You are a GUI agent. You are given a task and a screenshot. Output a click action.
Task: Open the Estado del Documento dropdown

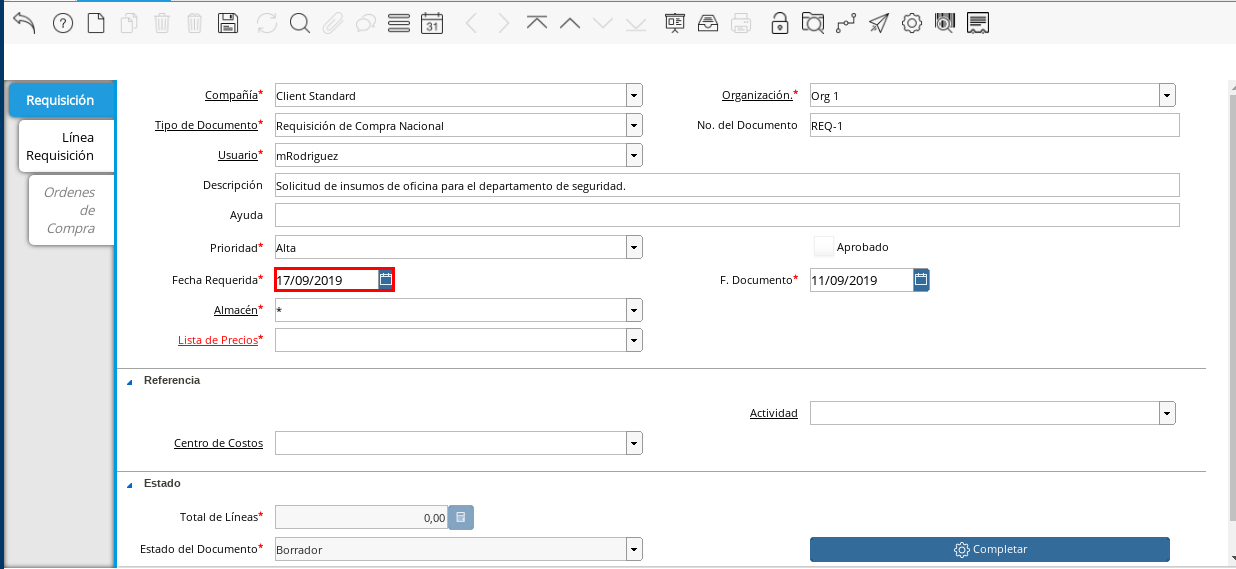pos(634,549)
